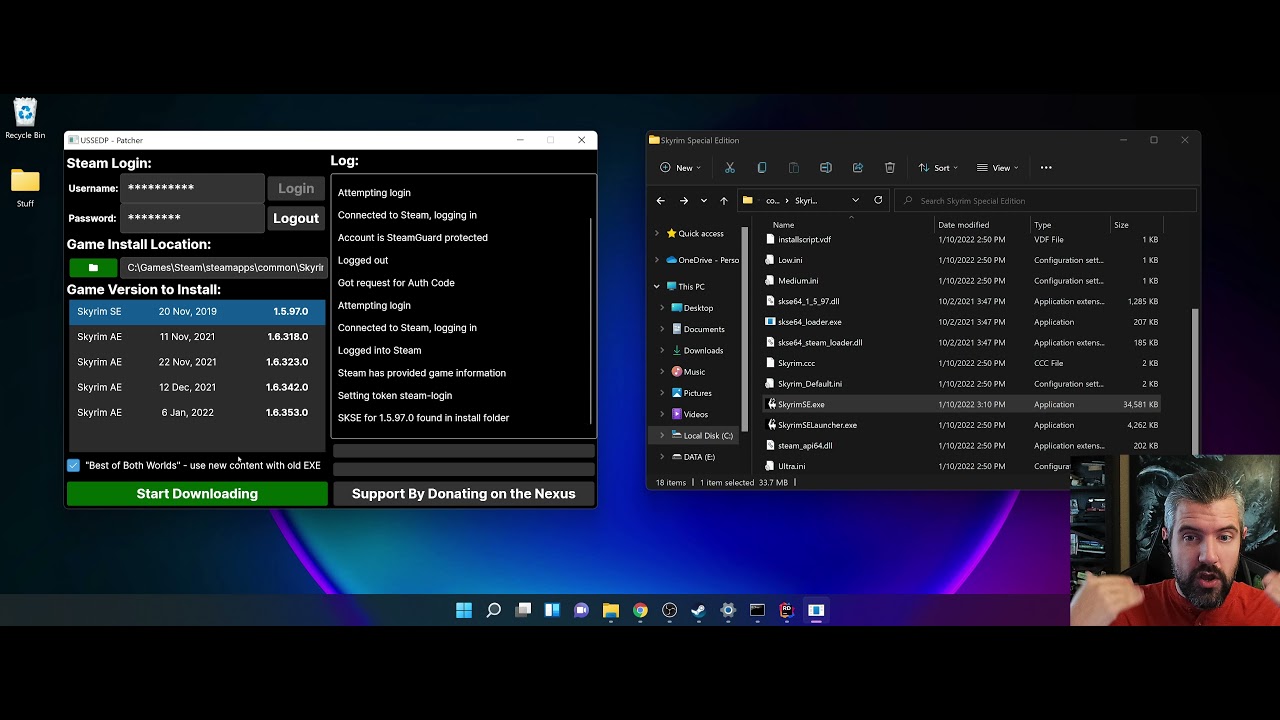Select the SkyrimSE.exe file
This screenshot has height=720, width=1280.
point(800,405)
